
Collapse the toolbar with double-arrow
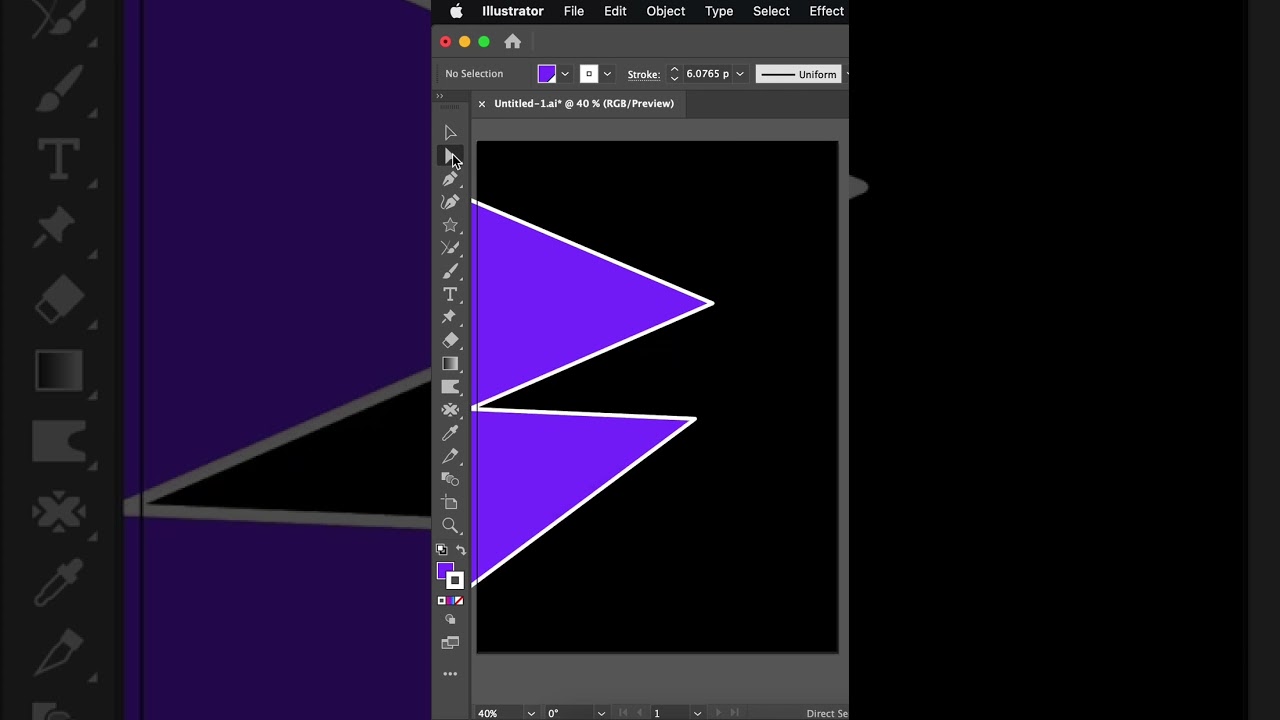(439, 96)
